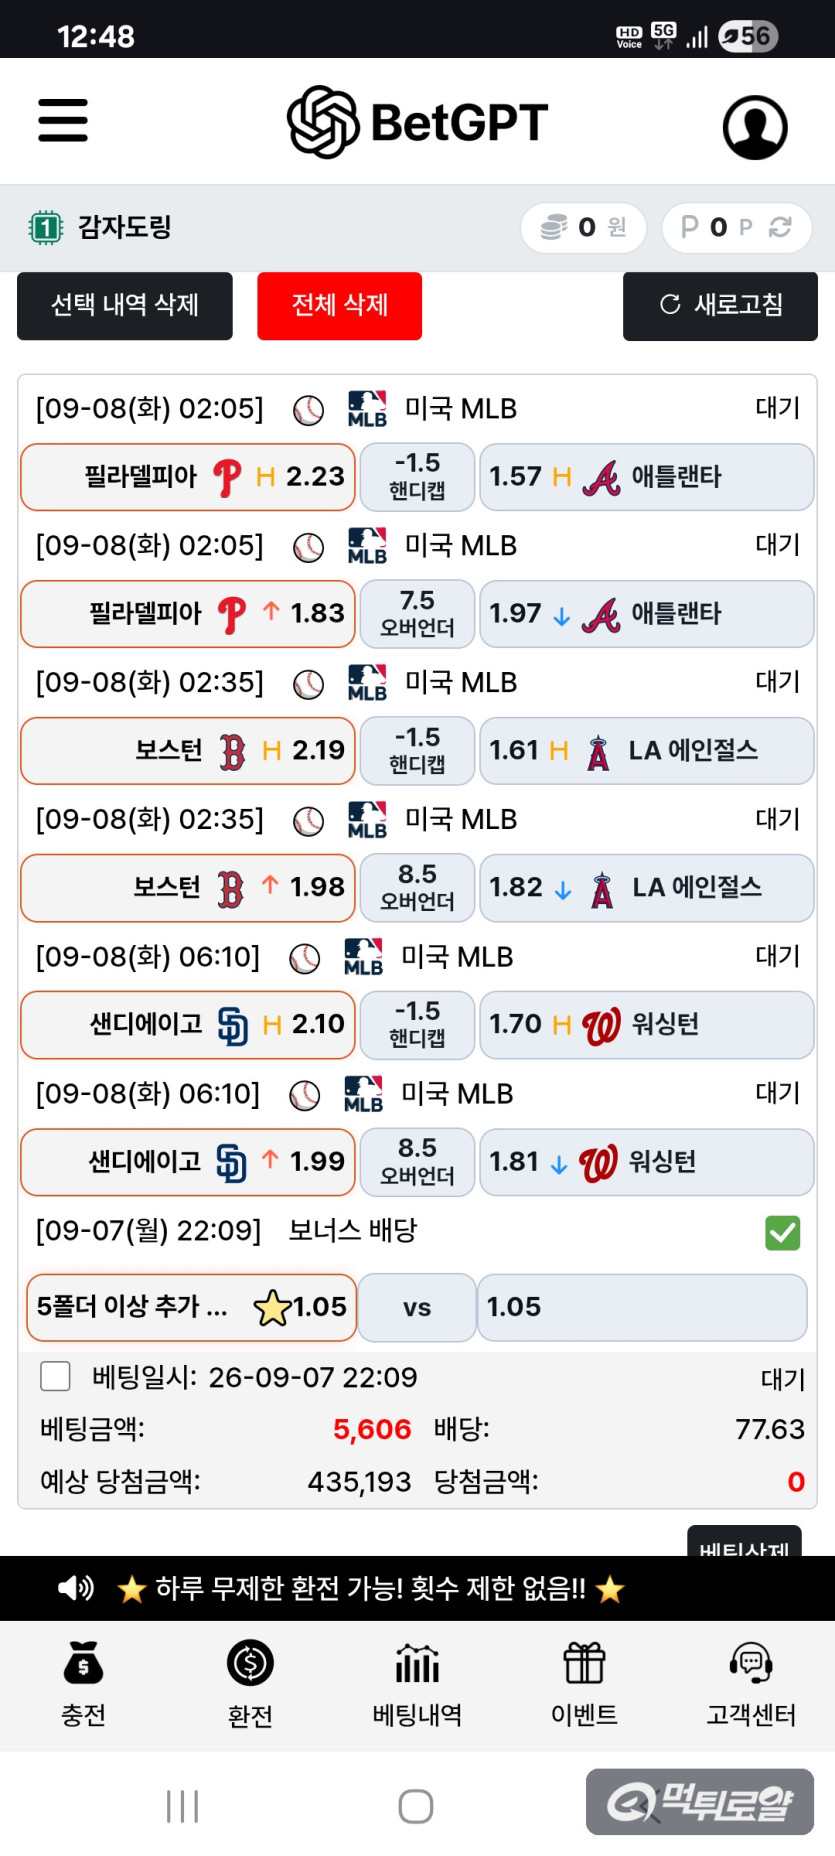Screen dimensions: 835x1856
Task: Open the user profile icon
Action: (x=755, y=127)
